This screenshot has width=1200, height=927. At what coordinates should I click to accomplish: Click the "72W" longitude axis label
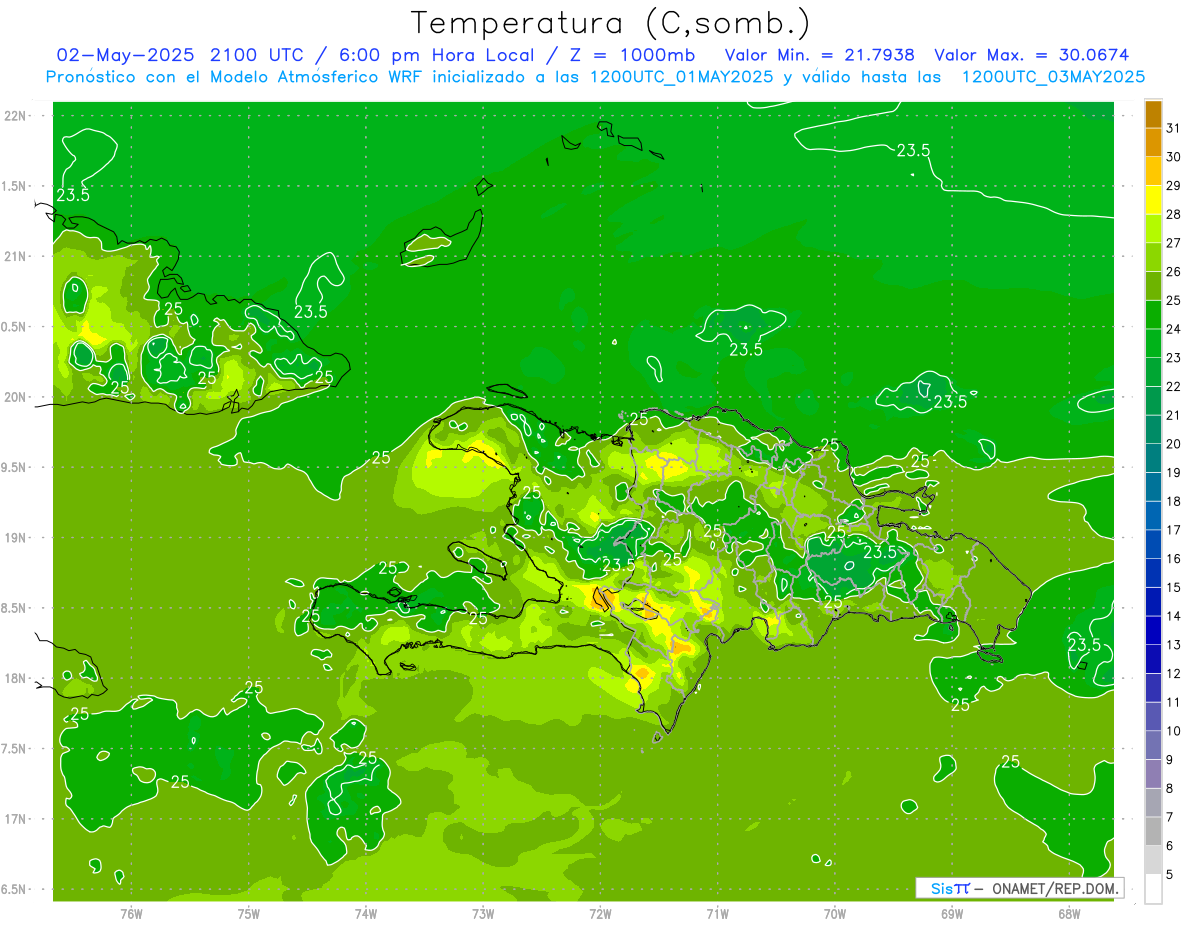(x=600, y=914)
